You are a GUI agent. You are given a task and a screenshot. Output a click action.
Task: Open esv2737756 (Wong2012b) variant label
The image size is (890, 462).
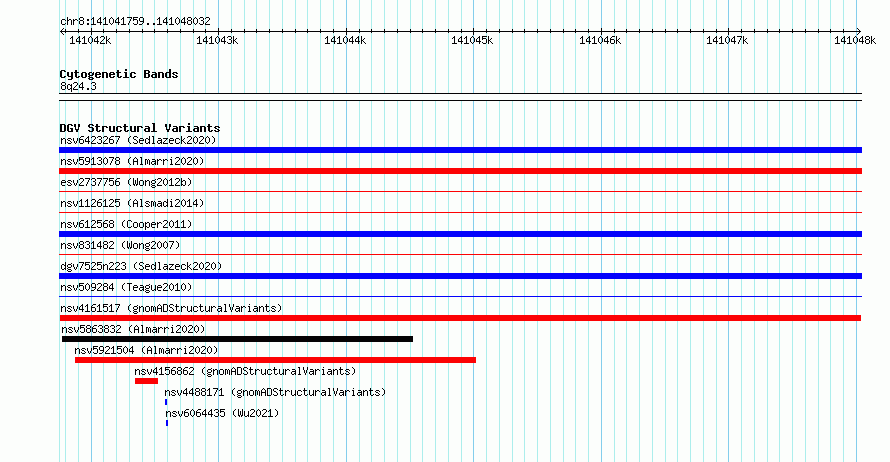(126, 182)
